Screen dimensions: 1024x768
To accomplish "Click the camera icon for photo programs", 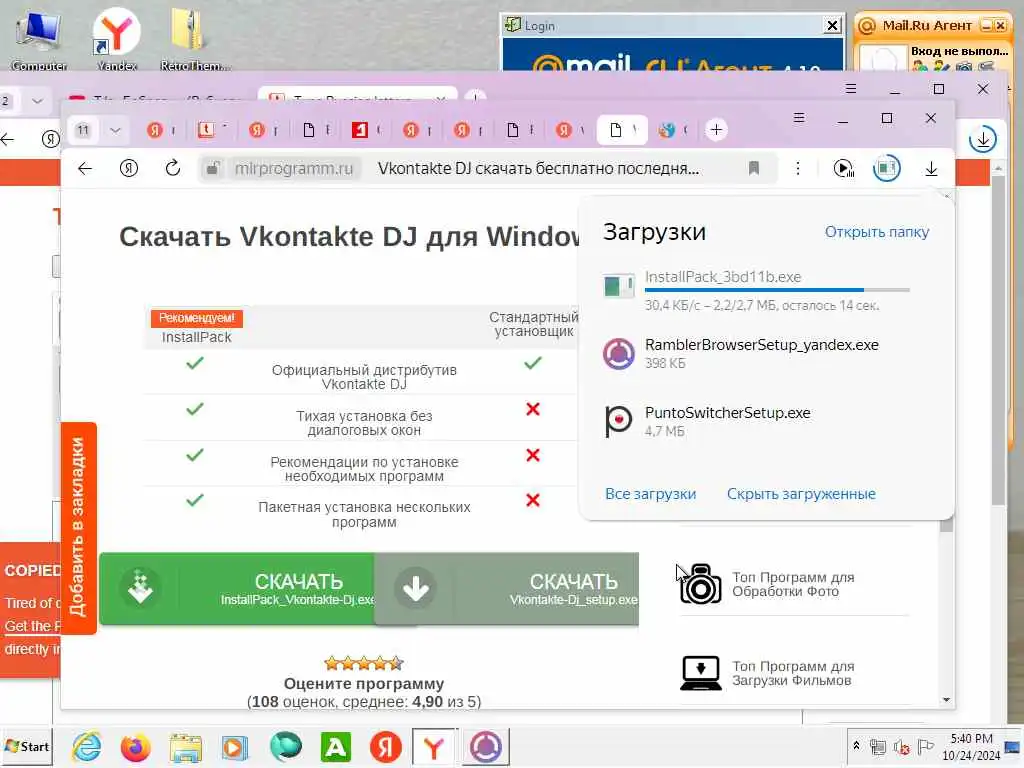I will [x=701, y=584].
